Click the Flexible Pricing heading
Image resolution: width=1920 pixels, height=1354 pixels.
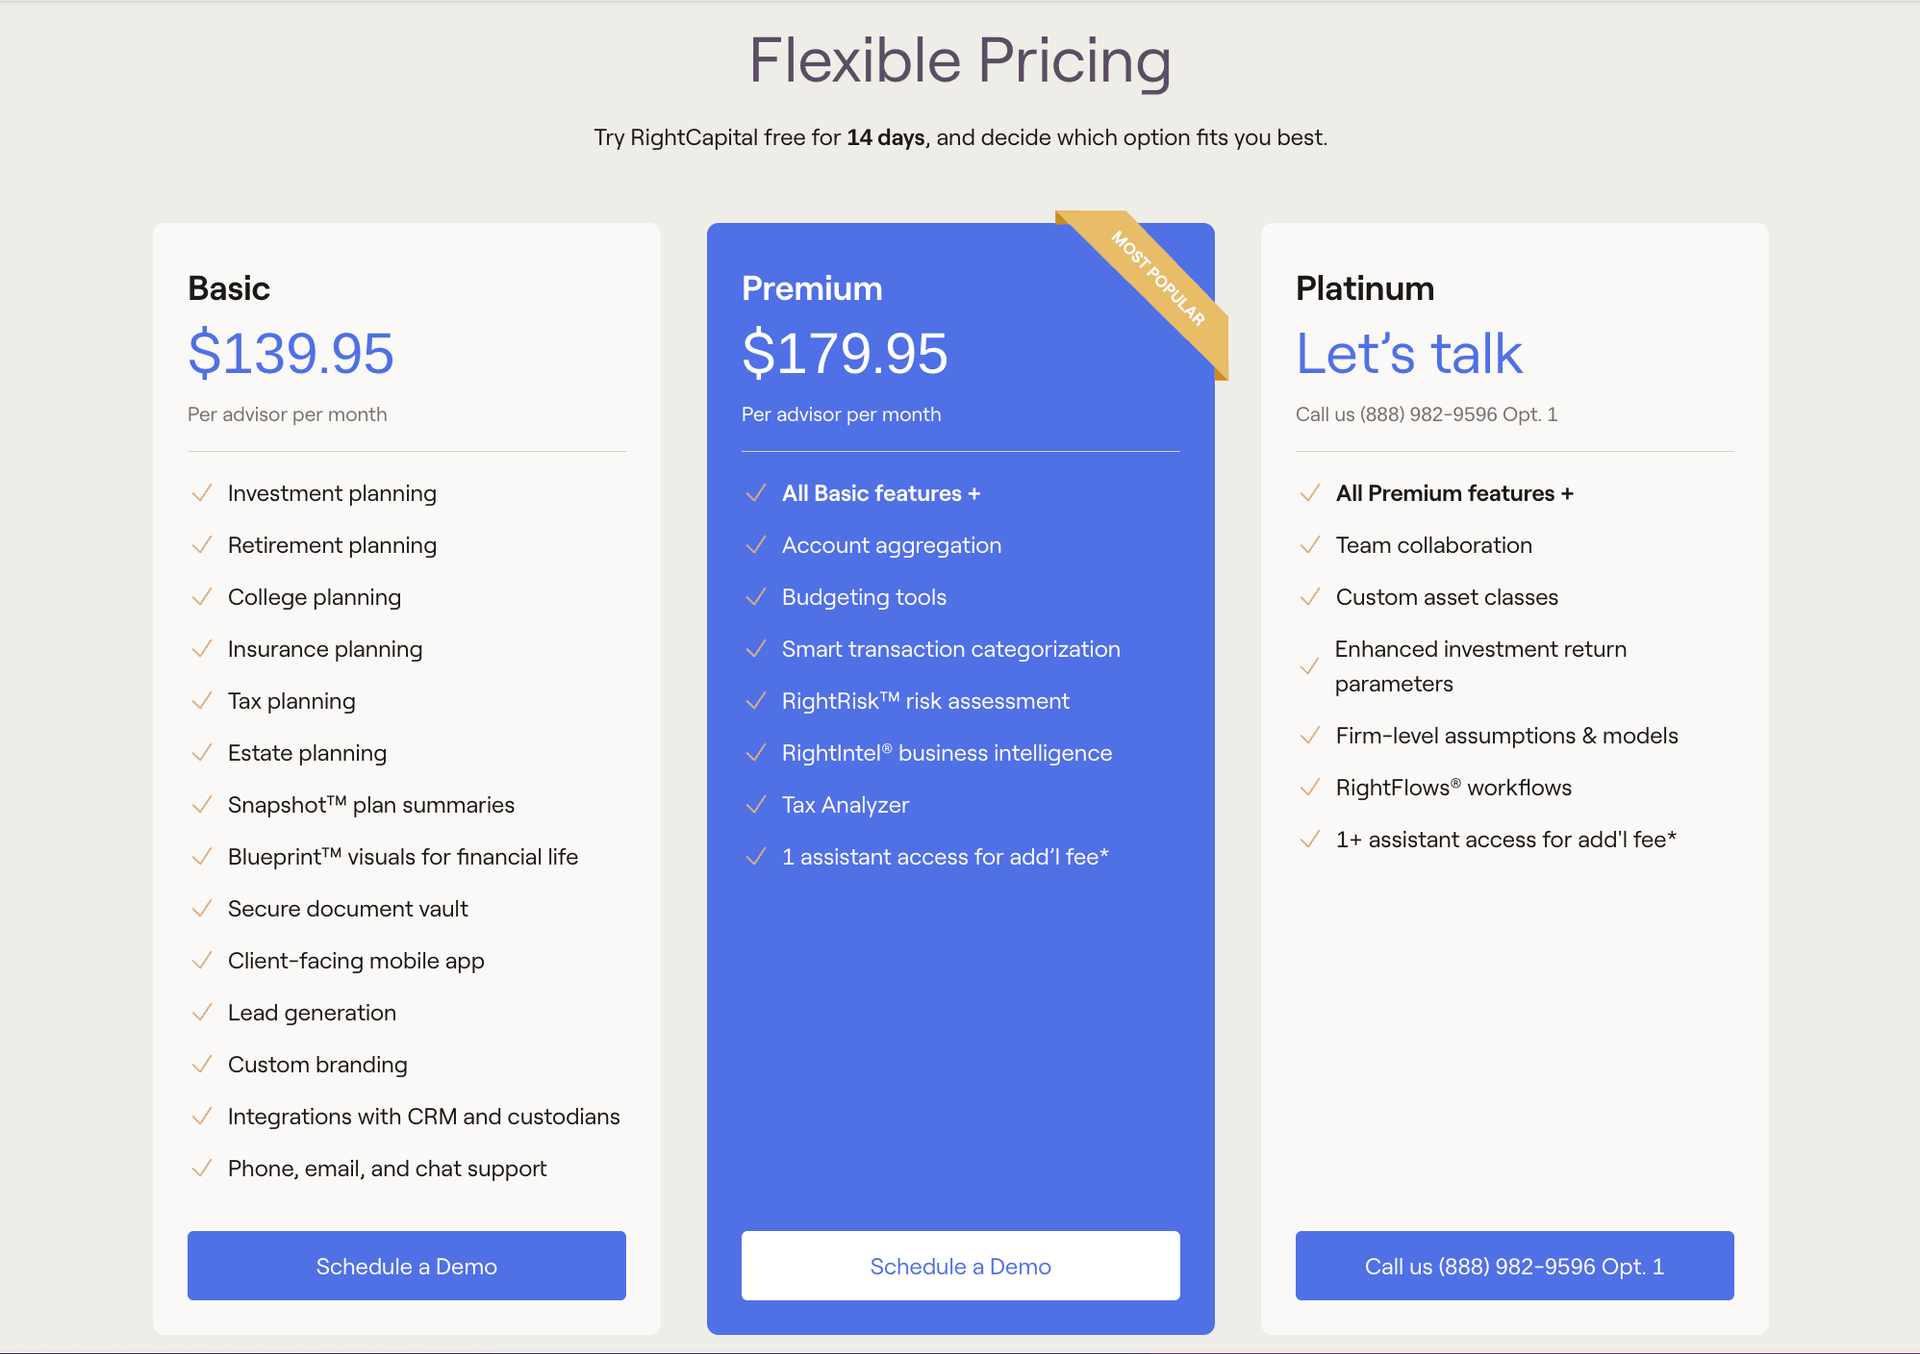coord(960,61)
